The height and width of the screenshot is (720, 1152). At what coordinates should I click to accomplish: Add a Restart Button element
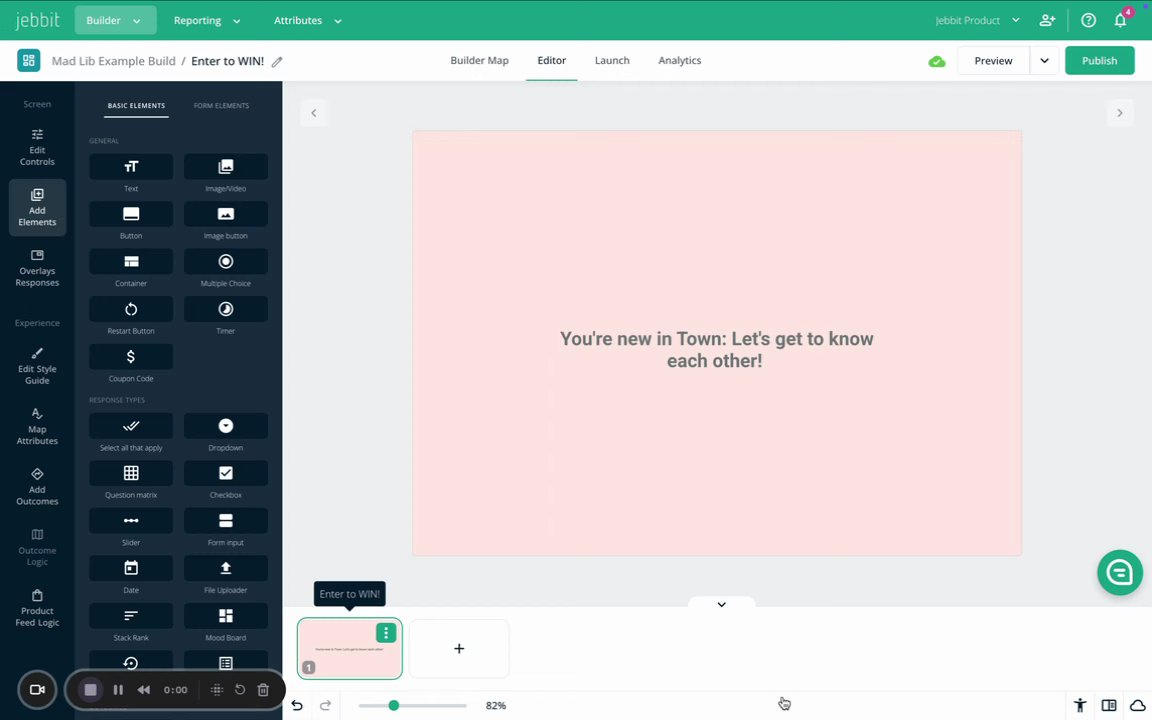[131, 309]
